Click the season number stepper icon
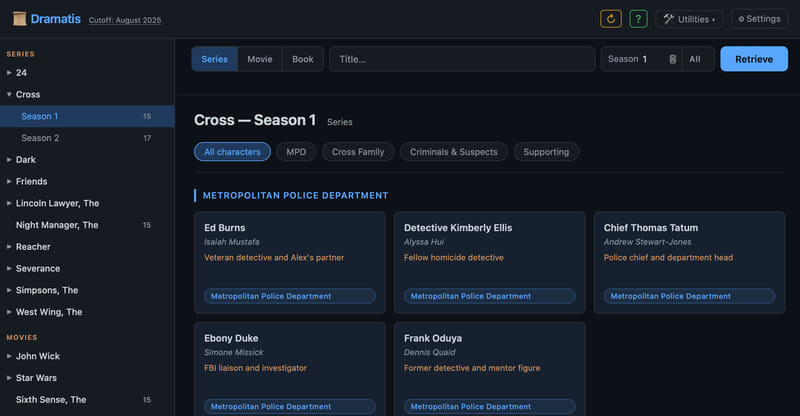Image resolution: width=800 pixels, height=416 pixels. pyautogui.click(x=673, y=59)
